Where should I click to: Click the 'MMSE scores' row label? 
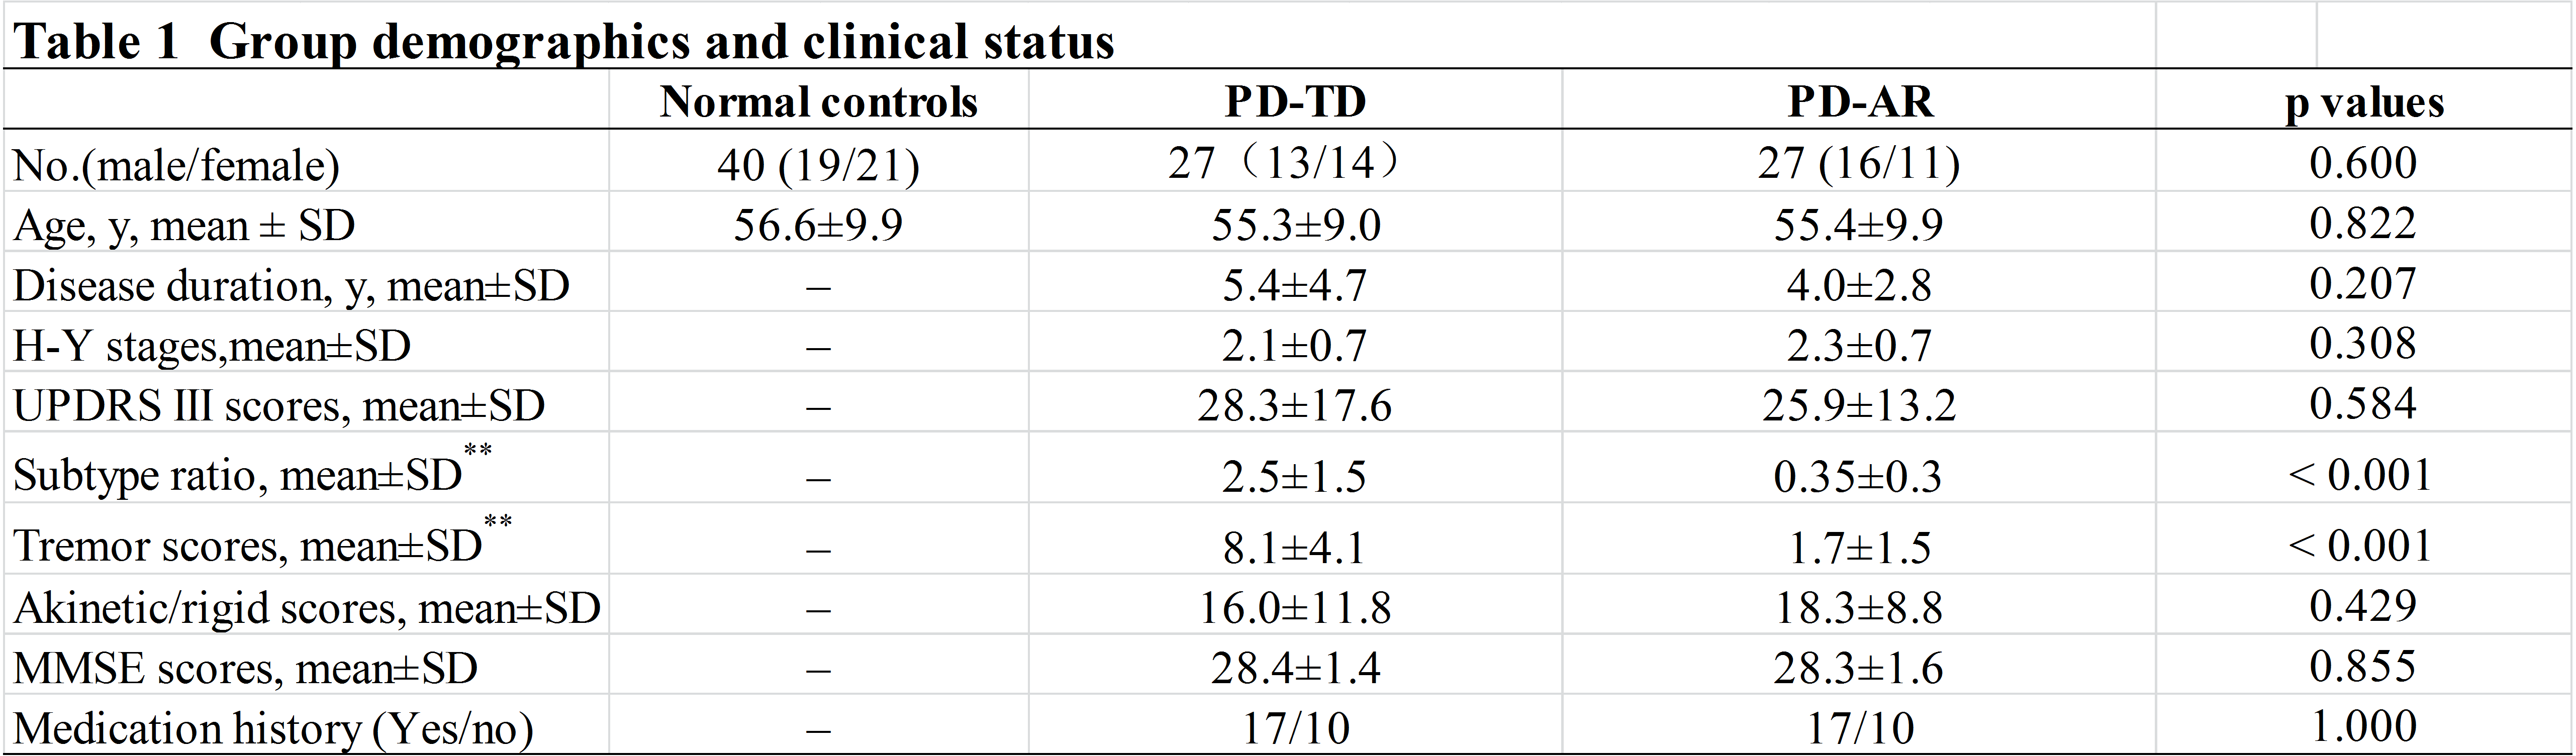[x=245, y=668]
